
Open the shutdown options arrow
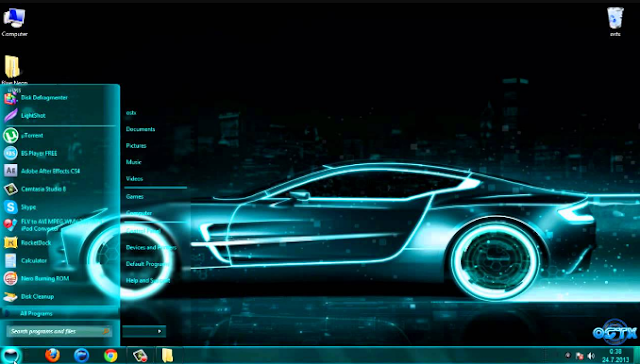160,331
